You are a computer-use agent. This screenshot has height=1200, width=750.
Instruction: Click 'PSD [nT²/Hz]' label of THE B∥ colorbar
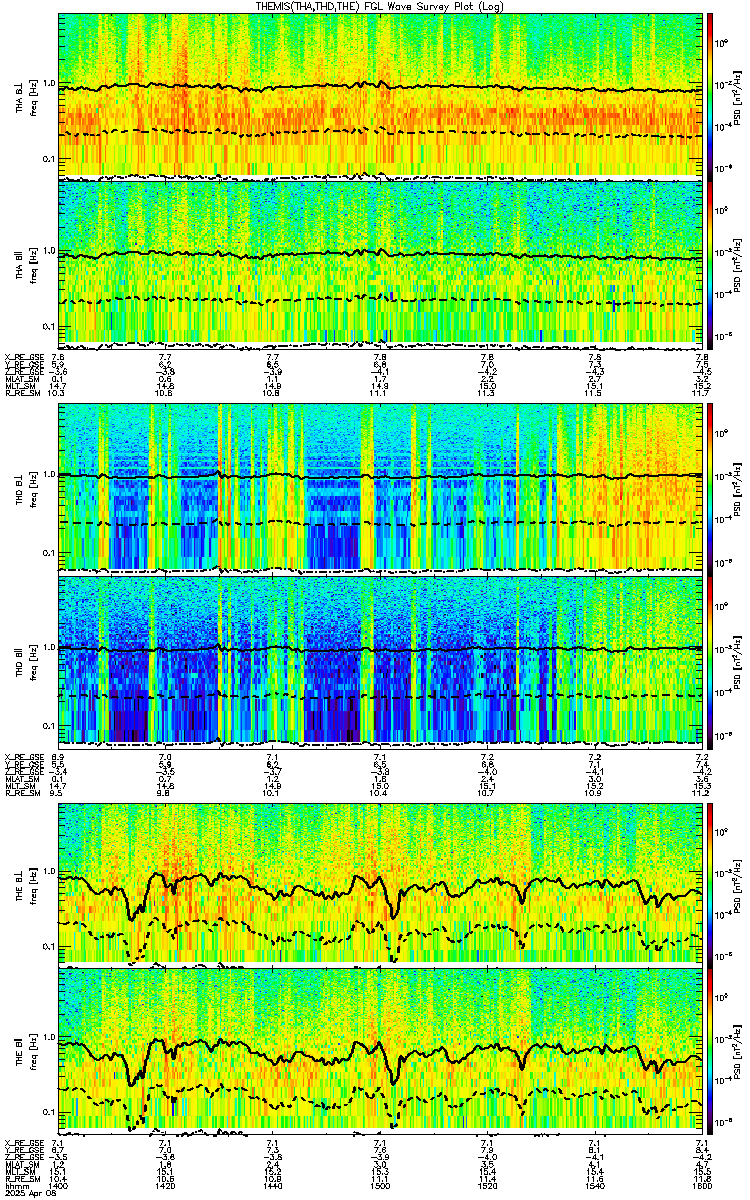tap(736, 1050)
